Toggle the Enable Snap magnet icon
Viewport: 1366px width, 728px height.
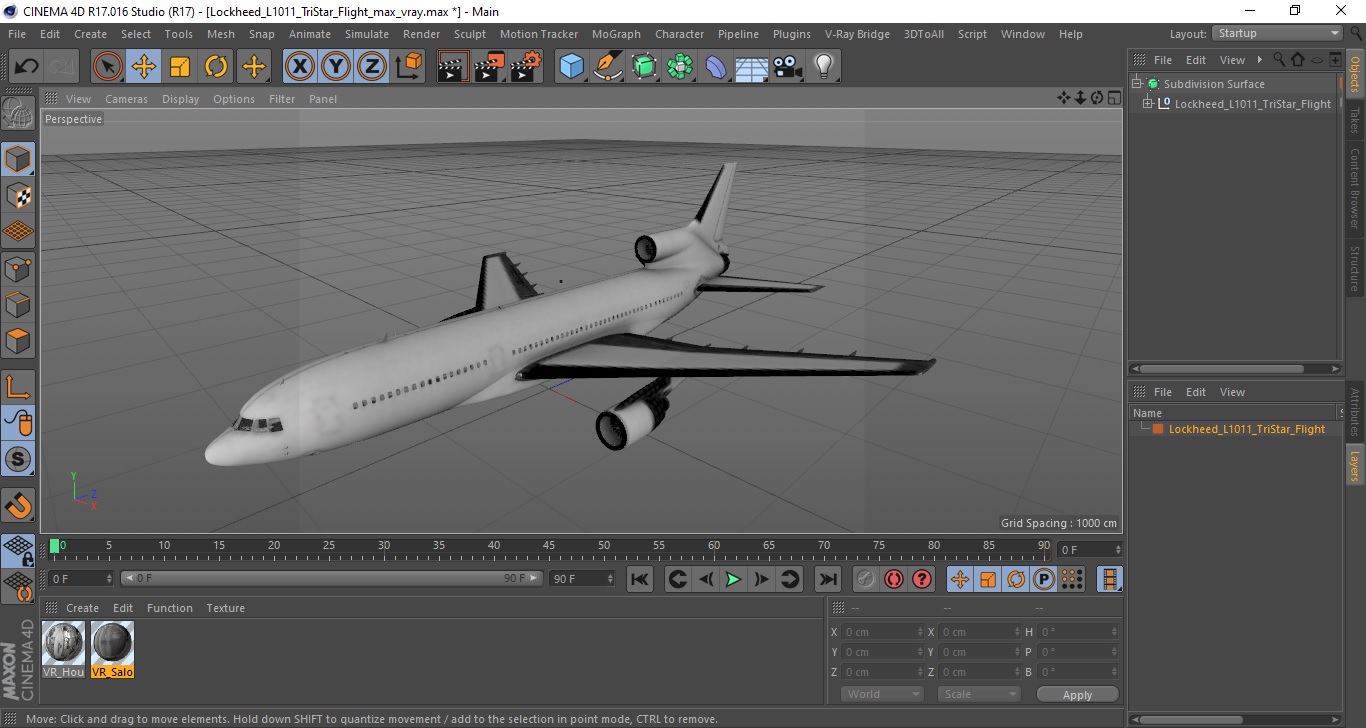click(x=18, y=505)
